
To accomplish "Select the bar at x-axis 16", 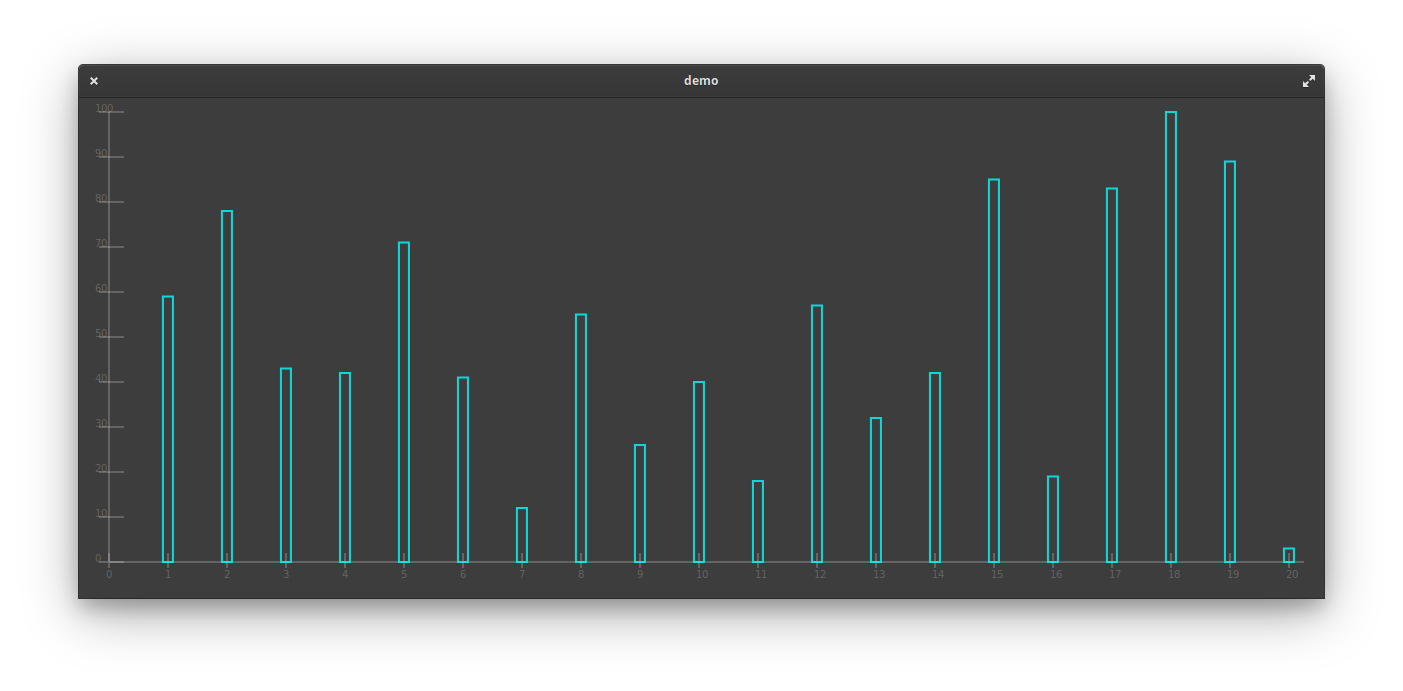I will tap(1053, 519).
